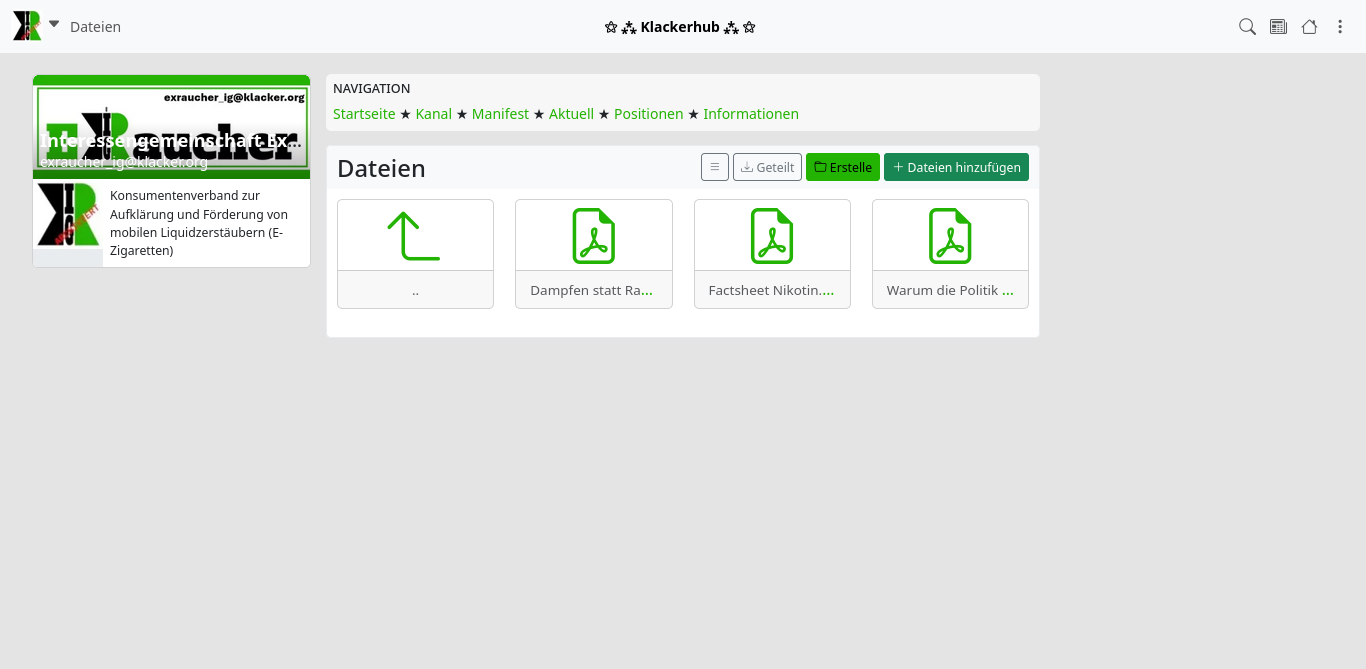The height and width of the screenshot is (669, 1366).
Task: Click the newspaper icon in top bar
Action: coord(1278,27)
